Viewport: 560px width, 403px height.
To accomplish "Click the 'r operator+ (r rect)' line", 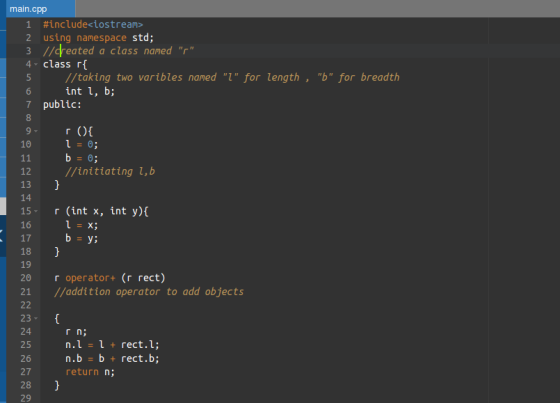I will [x=110, y=278].
